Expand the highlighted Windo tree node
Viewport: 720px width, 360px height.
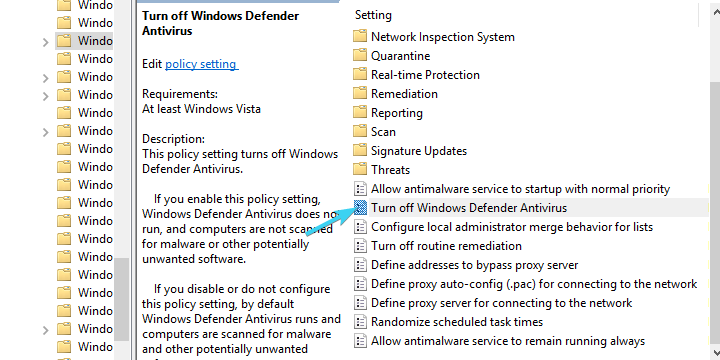[x=45, y=42]
